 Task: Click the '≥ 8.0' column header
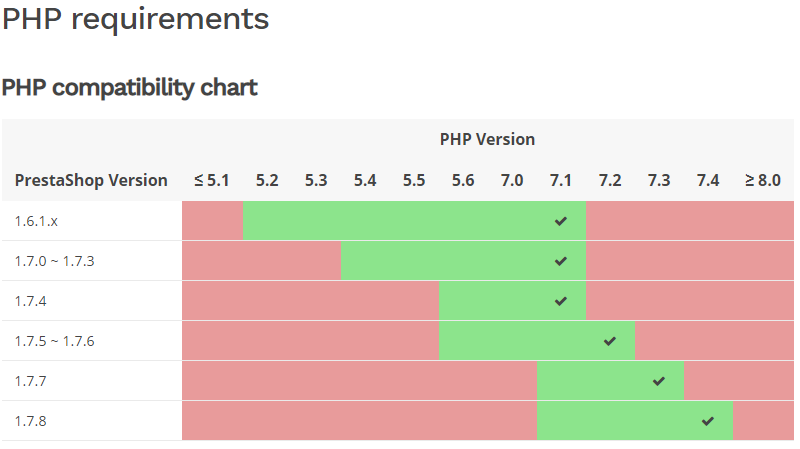coord(763,180)
